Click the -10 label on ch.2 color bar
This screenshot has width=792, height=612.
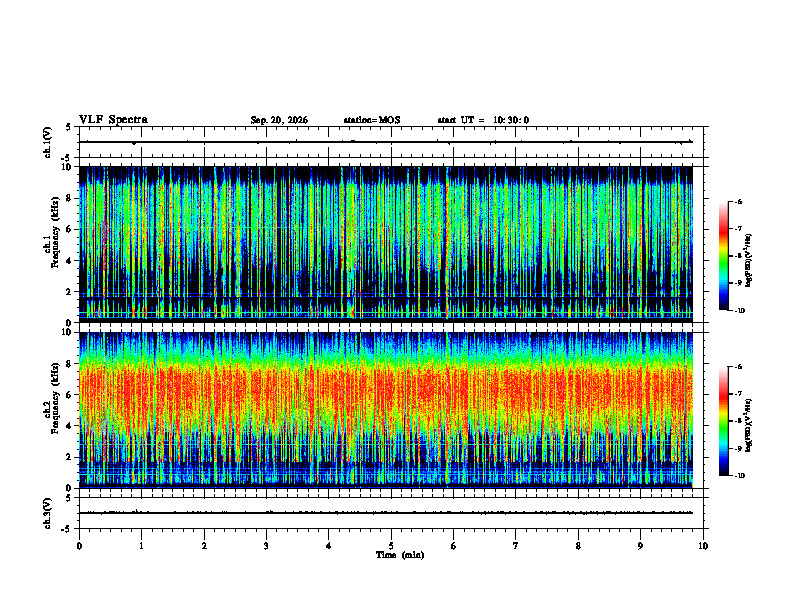tap(738, 476)
